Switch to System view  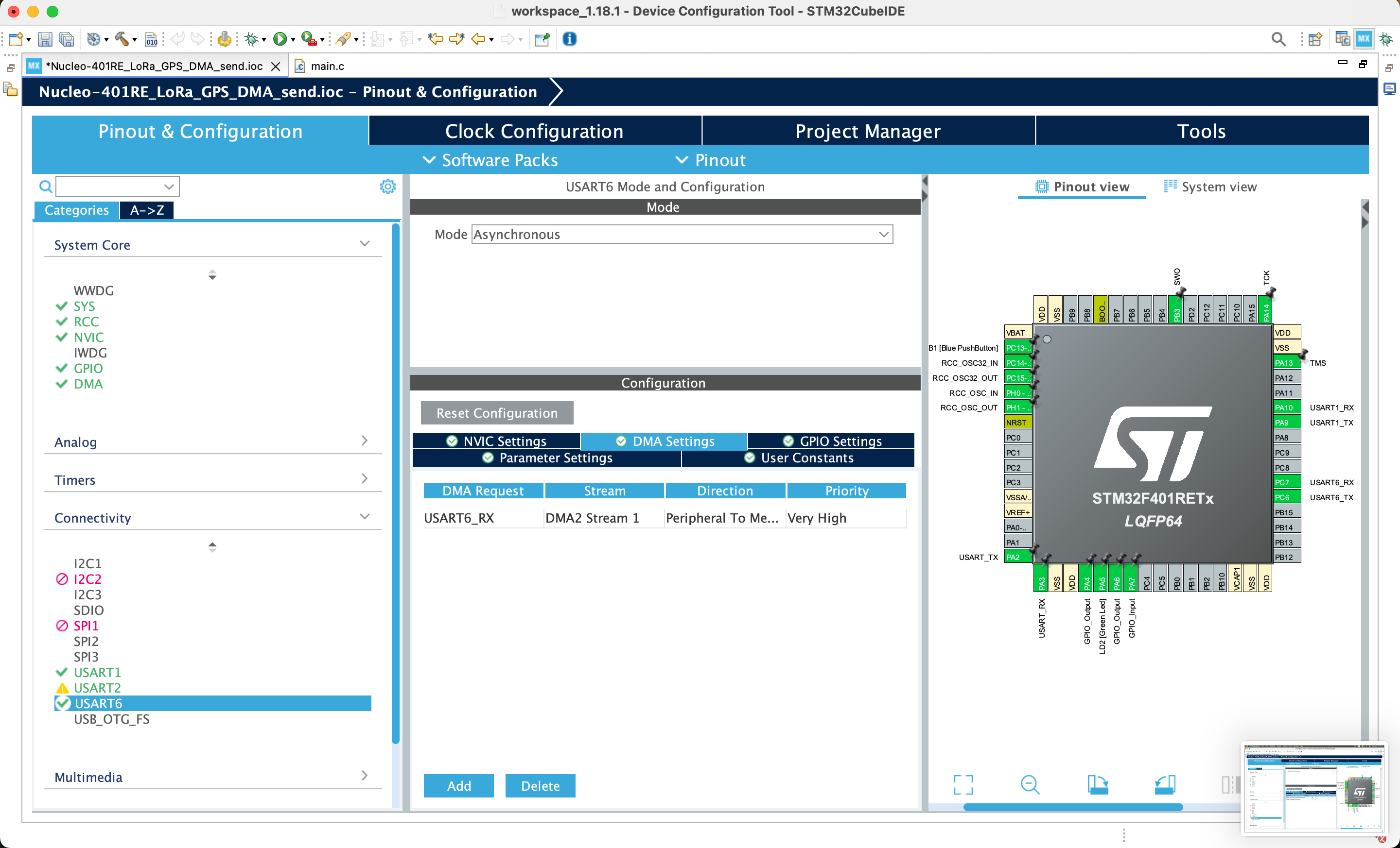pos(1210,187)
